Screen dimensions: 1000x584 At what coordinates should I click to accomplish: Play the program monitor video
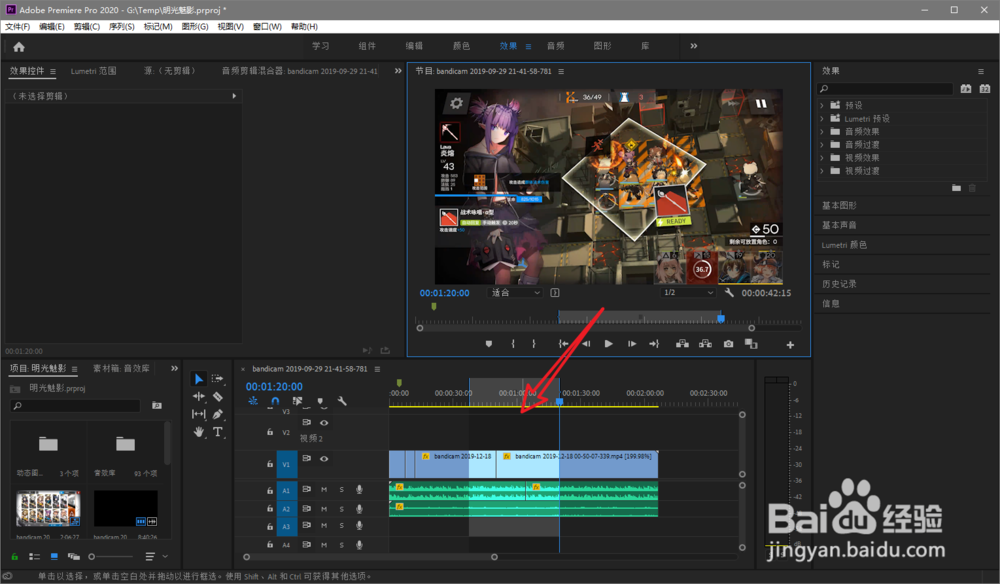608,344
